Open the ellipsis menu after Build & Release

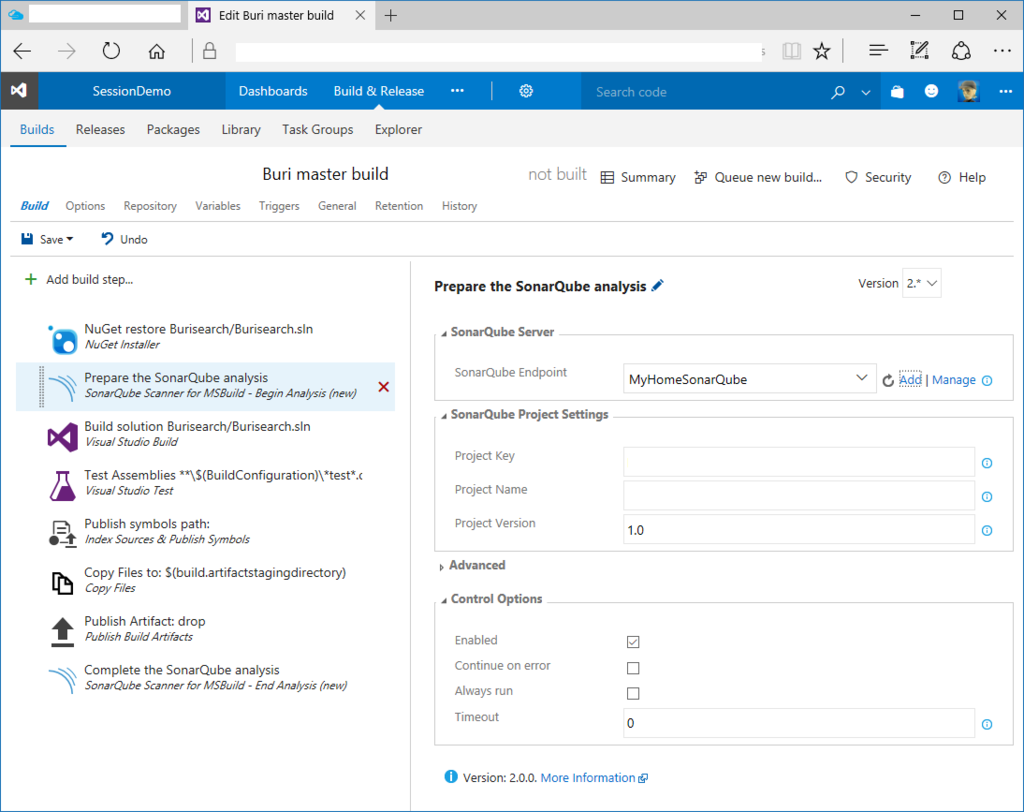coord(457,91)
